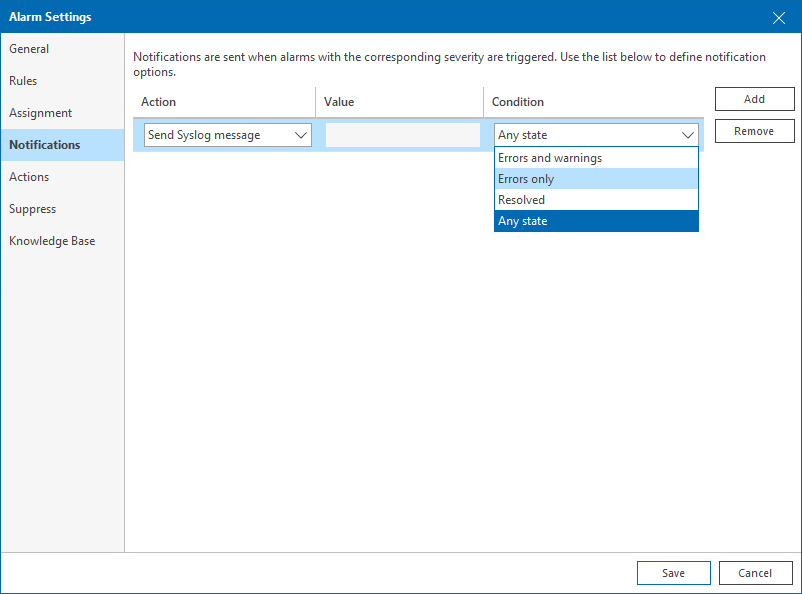The image size is (802, 594).
Task: Remove the selected notification
Action: click(x=754, y=131)
